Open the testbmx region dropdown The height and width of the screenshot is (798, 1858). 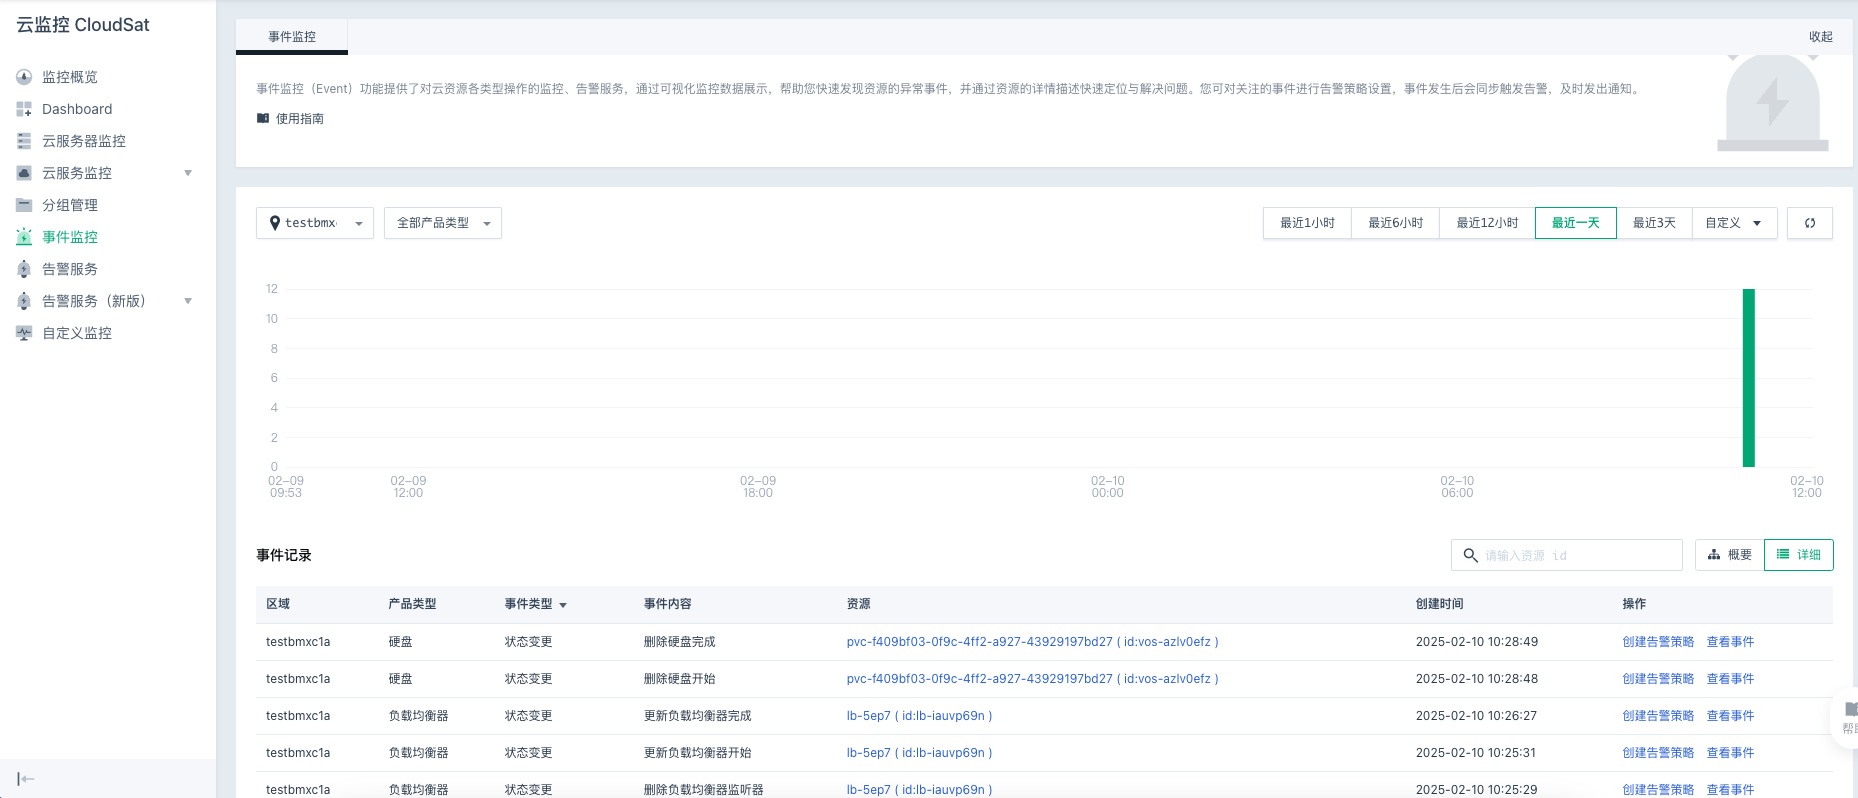[315, 223]
